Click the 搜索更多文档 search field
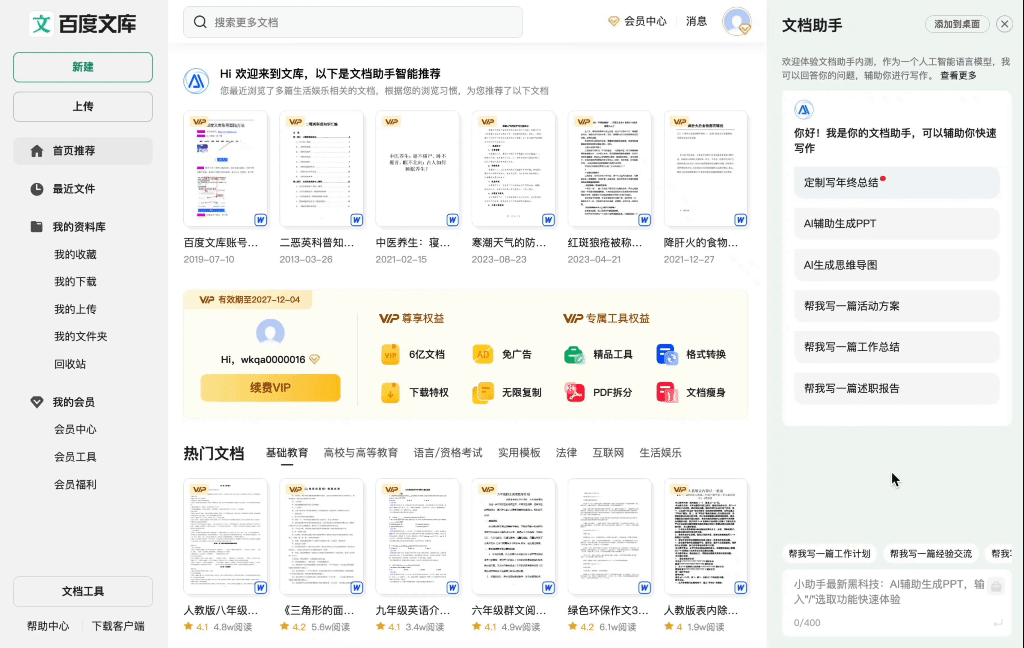1024x648 pixels. click(350, 21)
